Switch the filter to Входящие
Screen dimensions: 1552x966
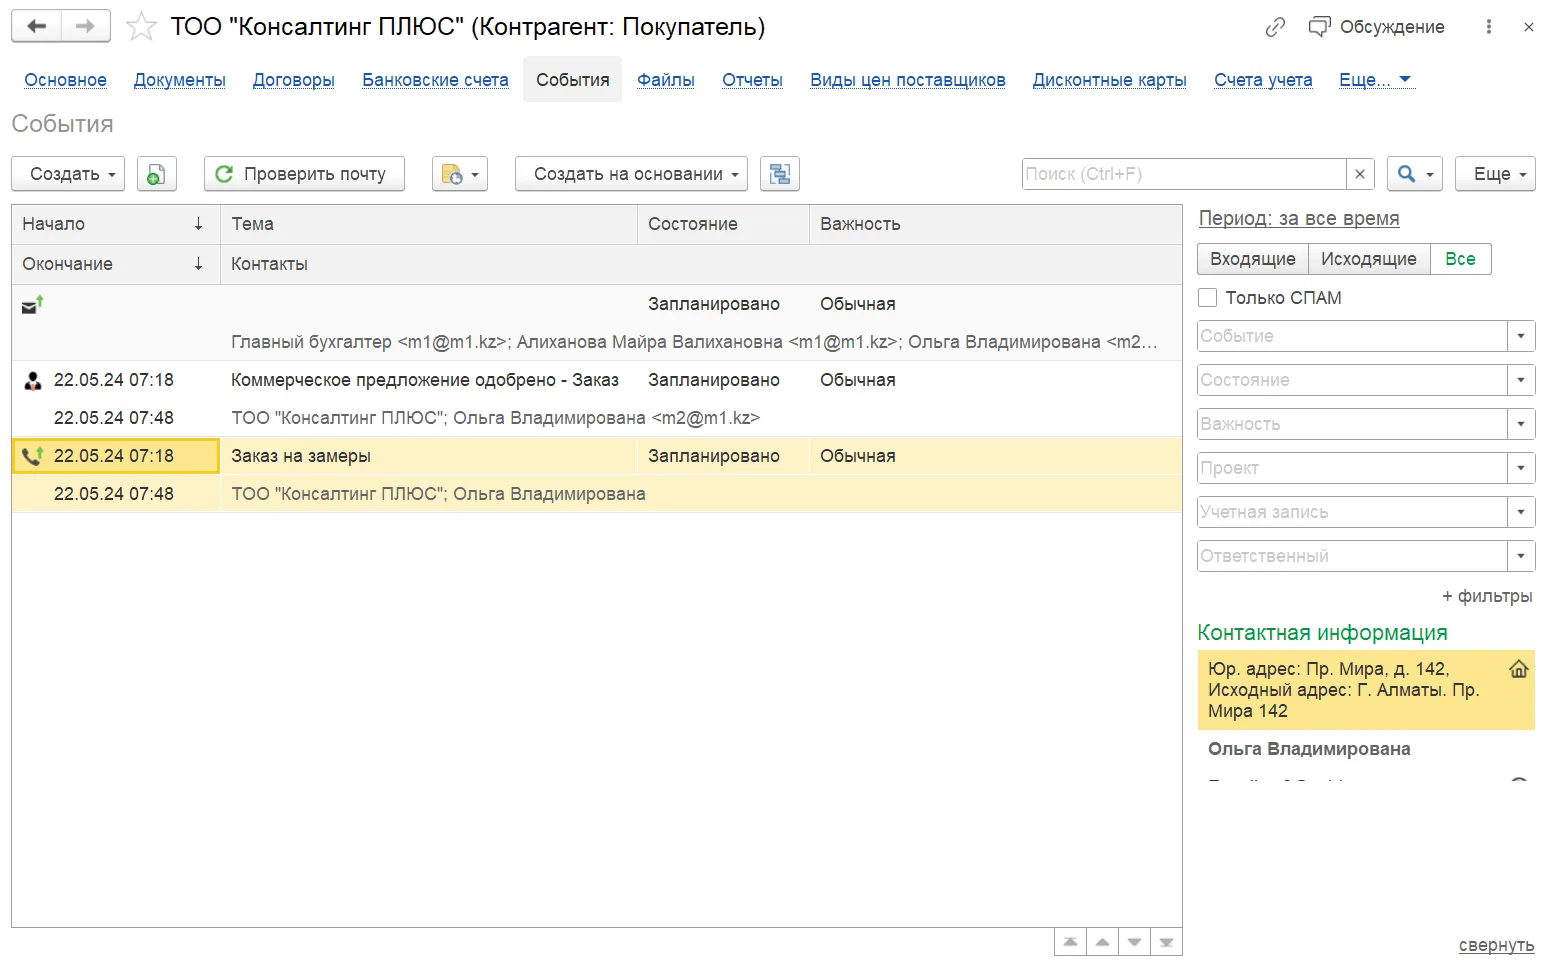(x=1253, y=259)
